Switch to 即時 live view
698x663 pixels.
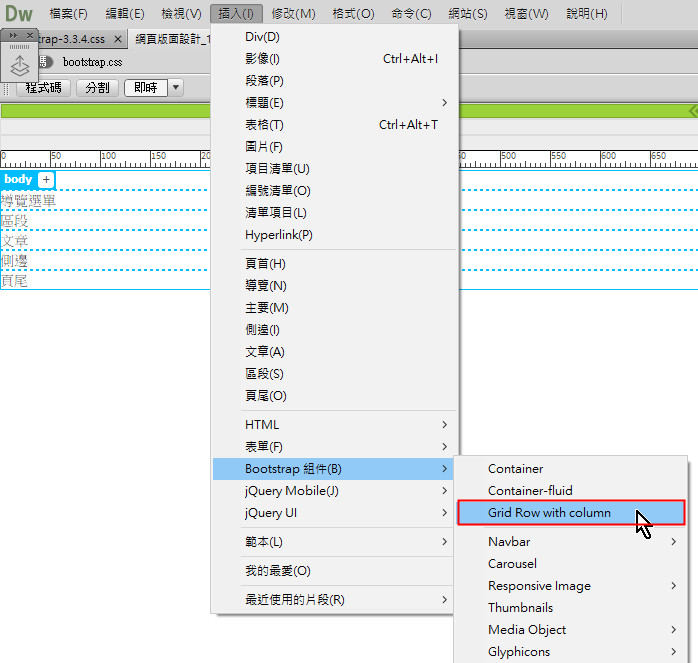(x=146, y=88)
